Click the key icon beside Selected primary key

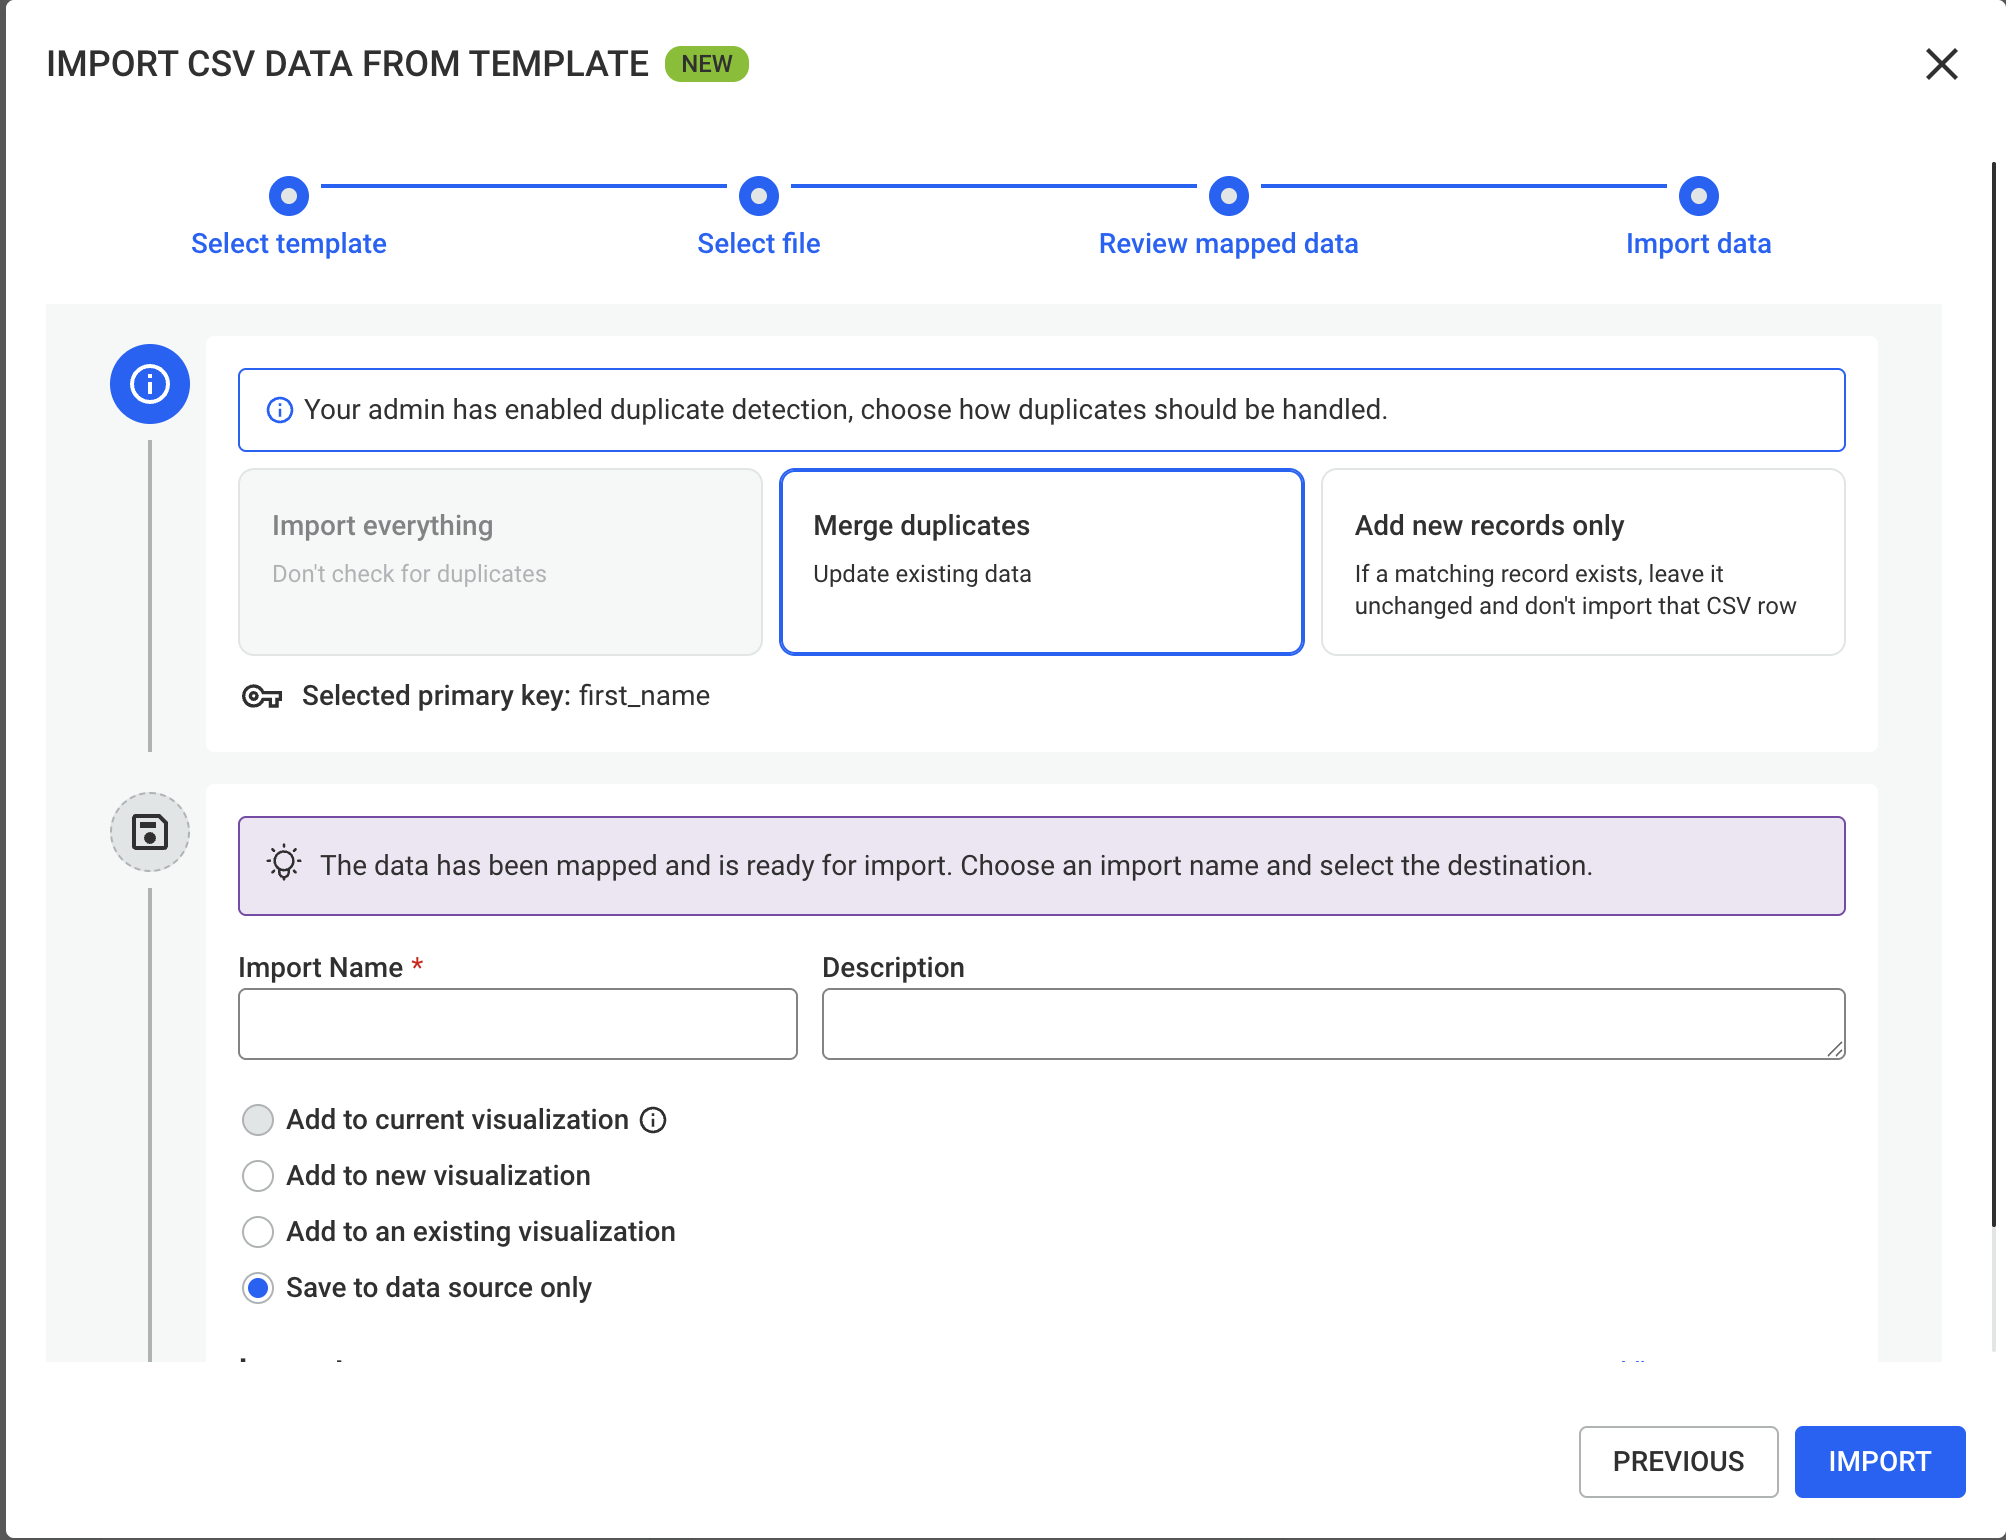(x=262, y=696)
